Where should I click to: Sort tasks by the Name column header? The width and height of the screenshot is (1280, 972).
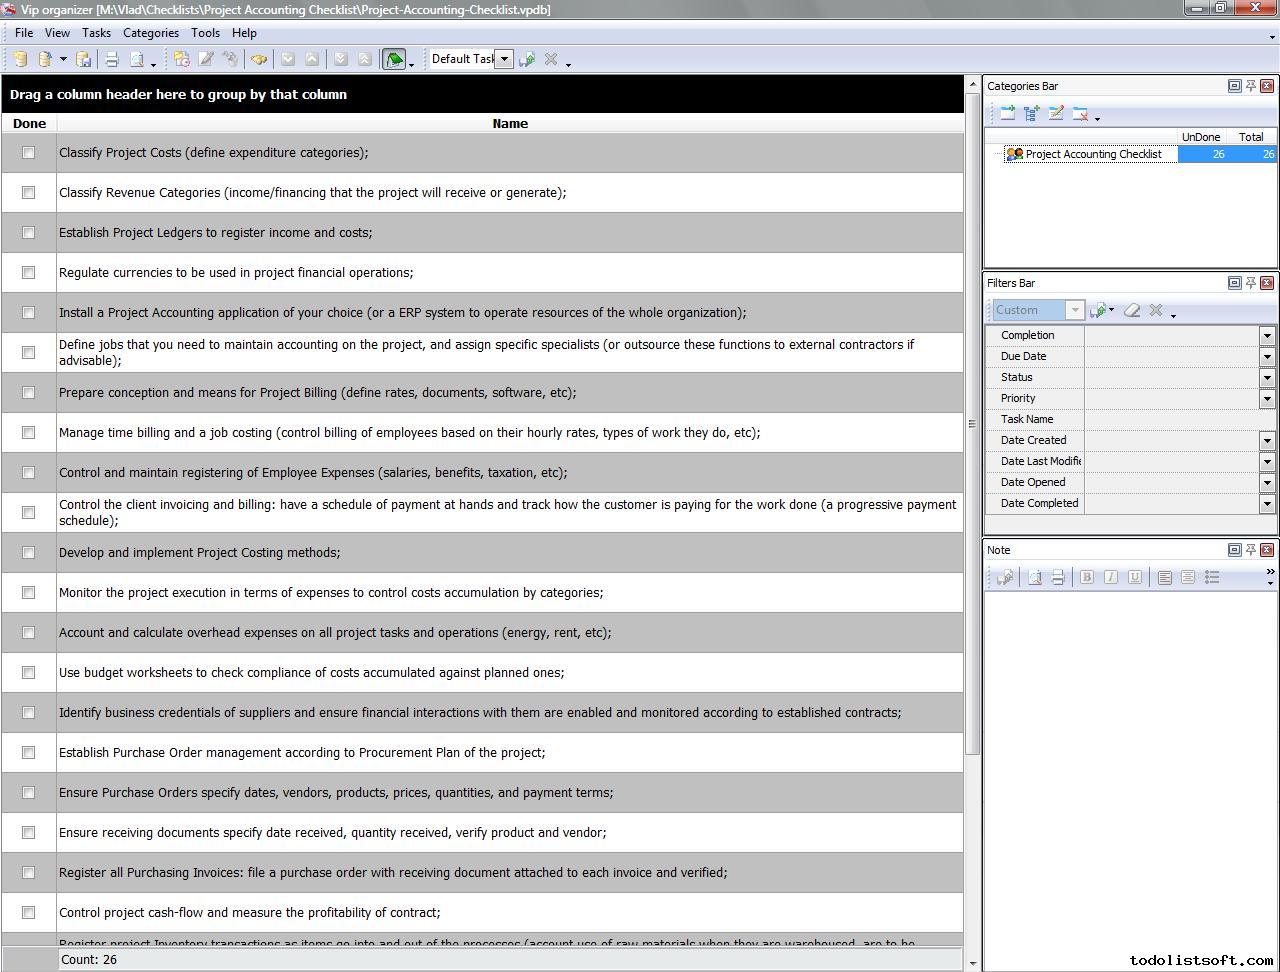pyautogui.click(x=510, y=124)
